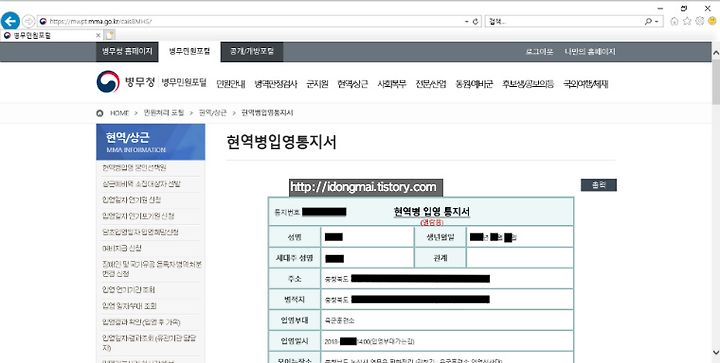Image resolution: width=720 pixels, height=363 pixels.
Task: Go back with the browser back arrow
Action: [x=10, y=21]
